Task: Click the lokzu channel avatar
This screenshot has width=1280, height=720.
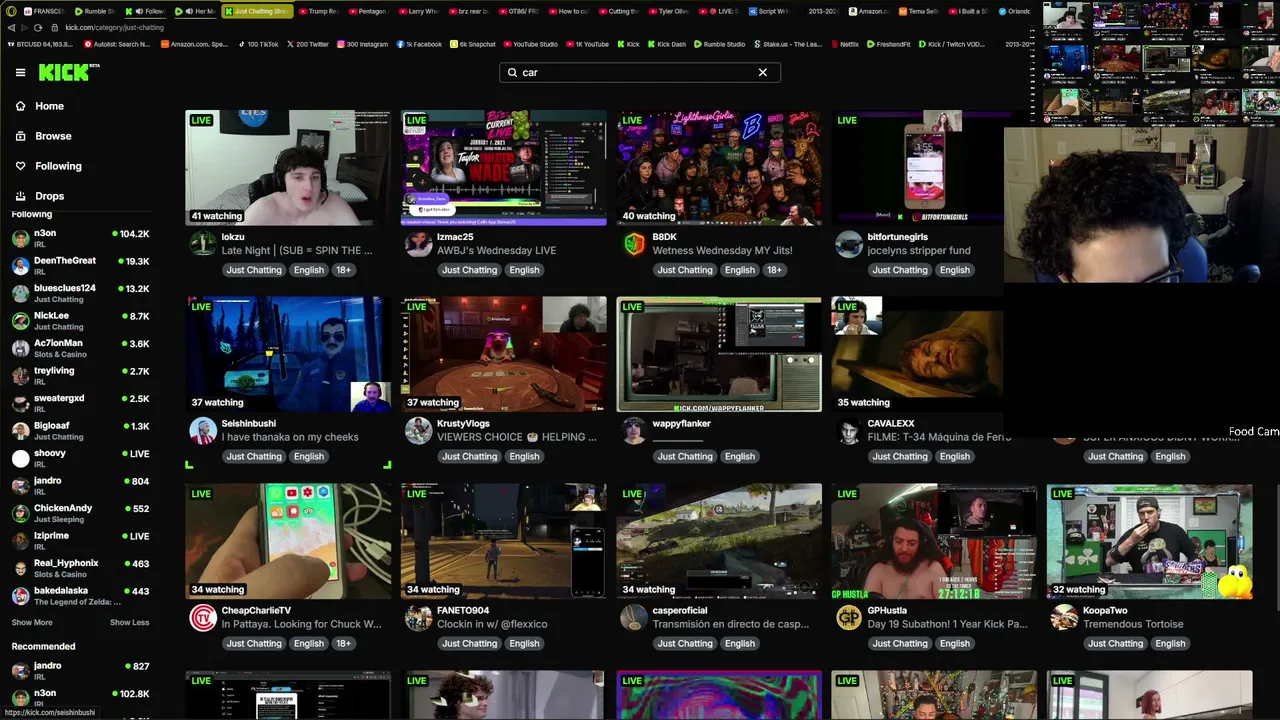Action: [x=203, y=244]
